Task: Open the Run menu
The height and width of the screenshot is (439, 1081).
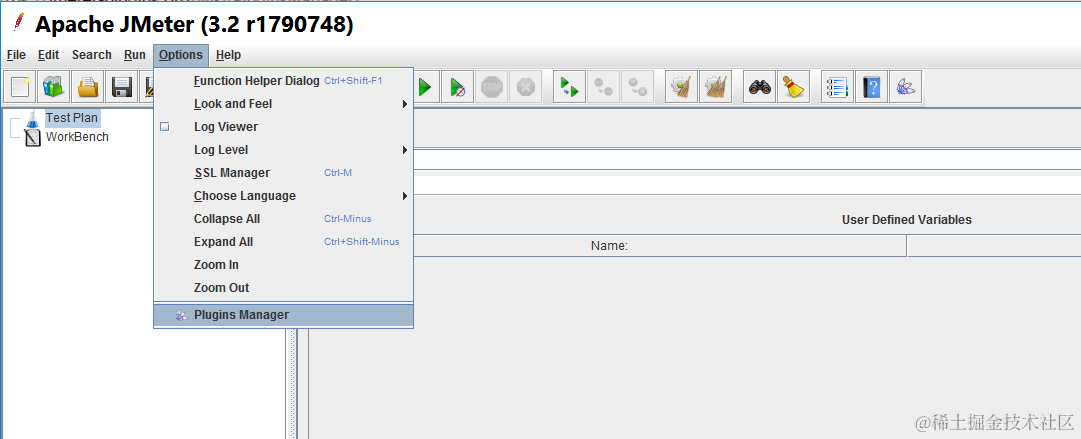Action: pos(135,55)
